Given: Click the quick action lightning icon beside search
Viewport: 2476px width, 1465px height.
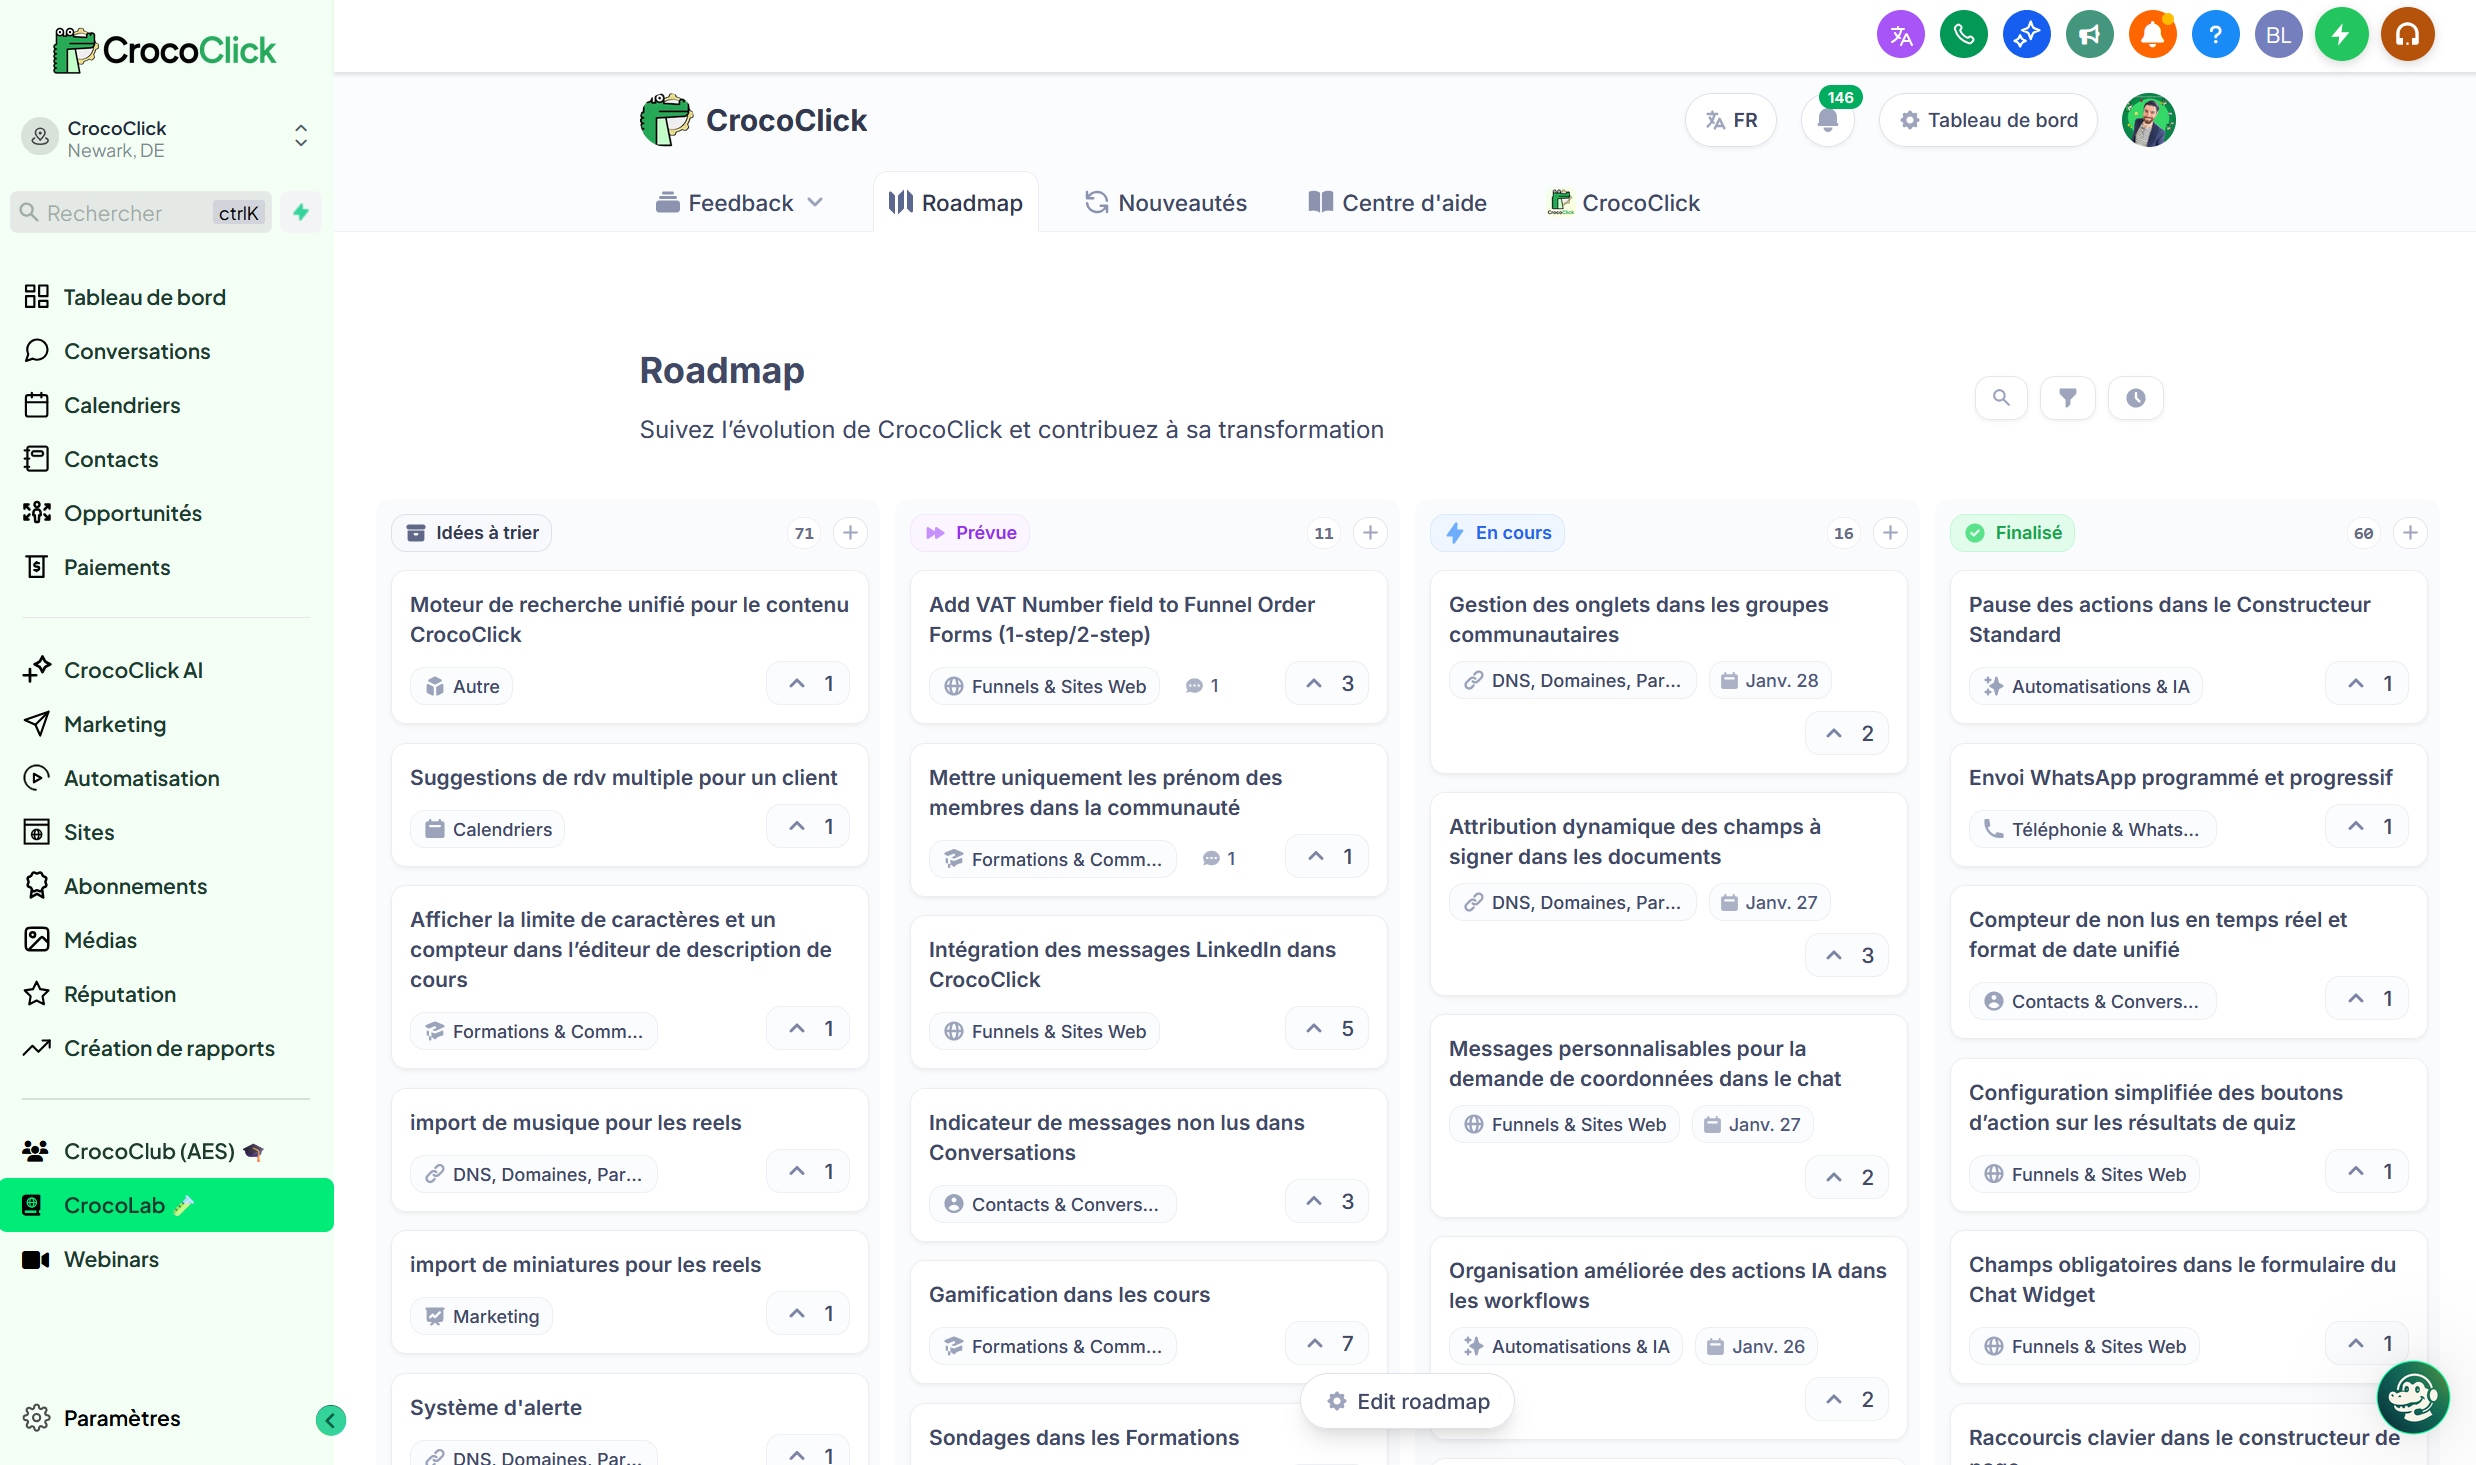Looking at the screenshot, I should [300, 212].
